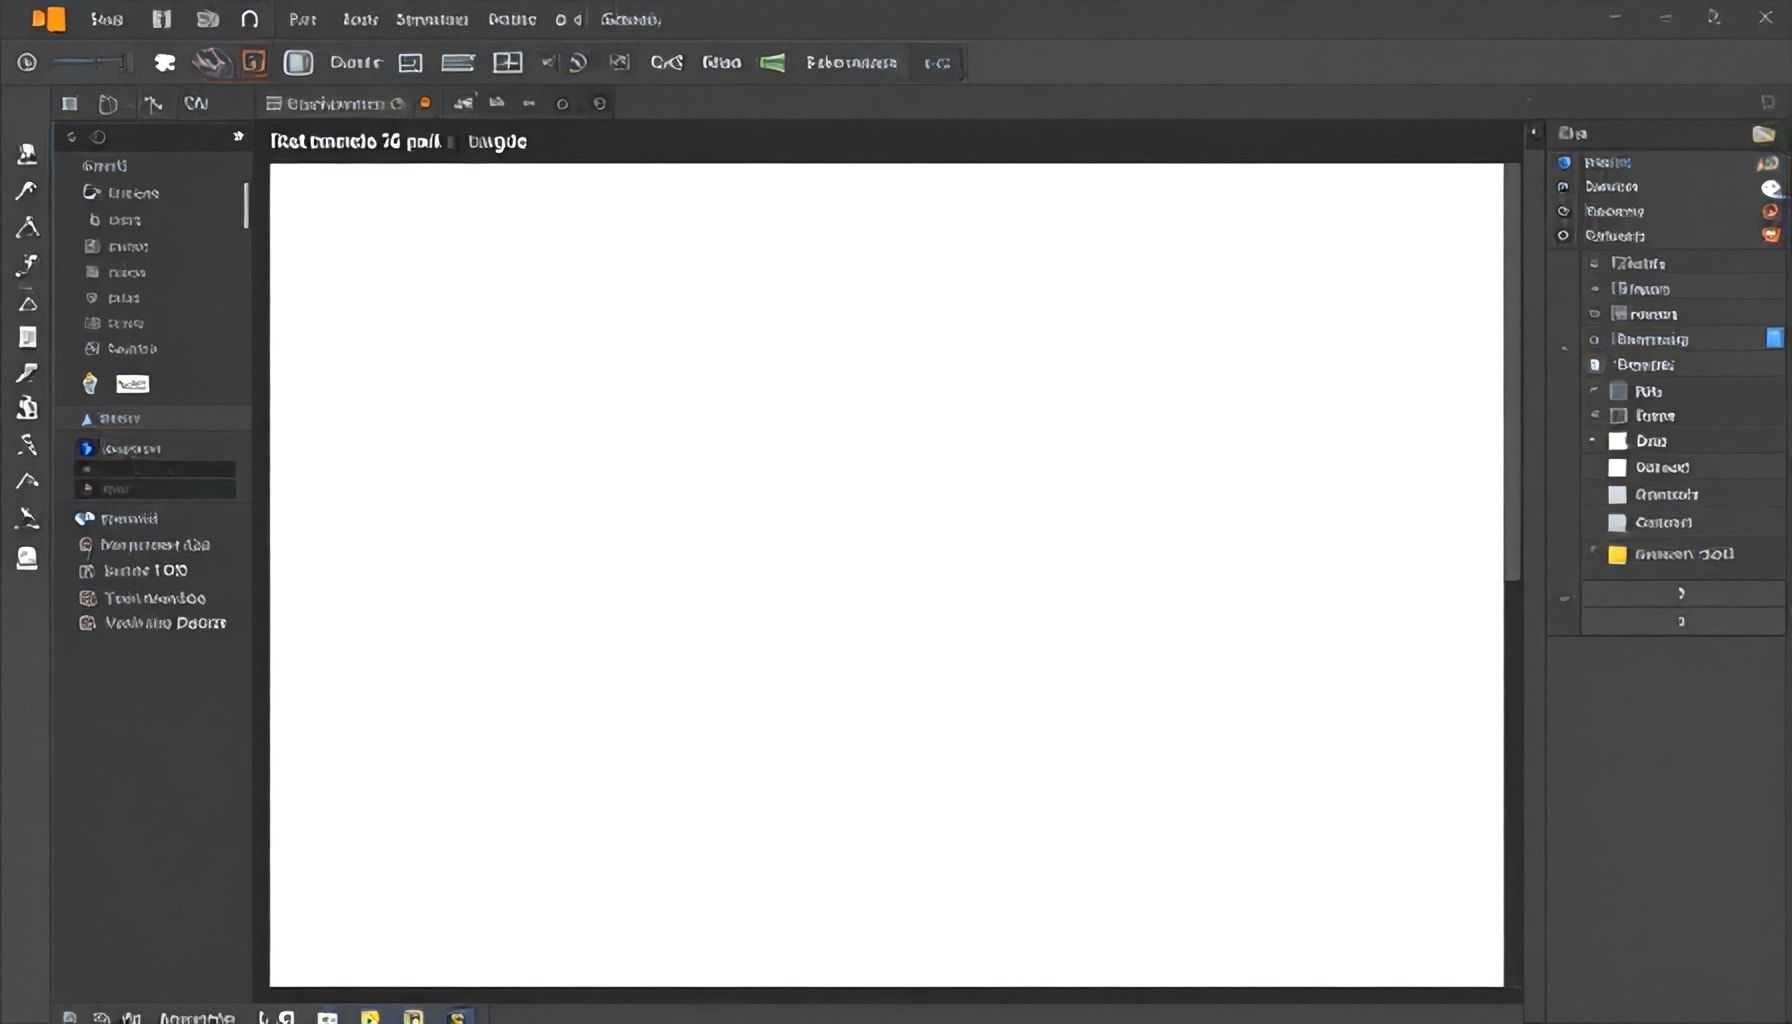
Task: Select the bottom tool in the left vertical toolbar
Action: [x=27, y=558]
